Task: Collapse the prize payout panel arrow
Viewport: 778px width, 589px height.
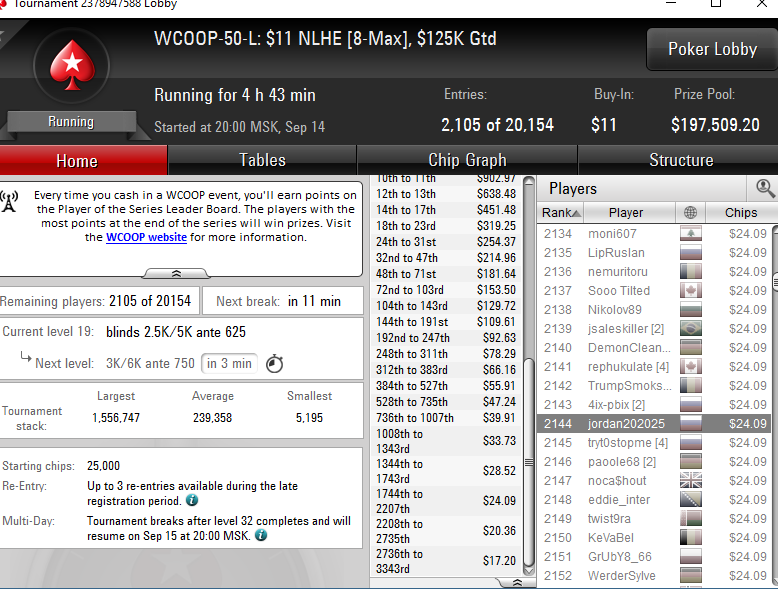Action: click(x=516, y=583)
